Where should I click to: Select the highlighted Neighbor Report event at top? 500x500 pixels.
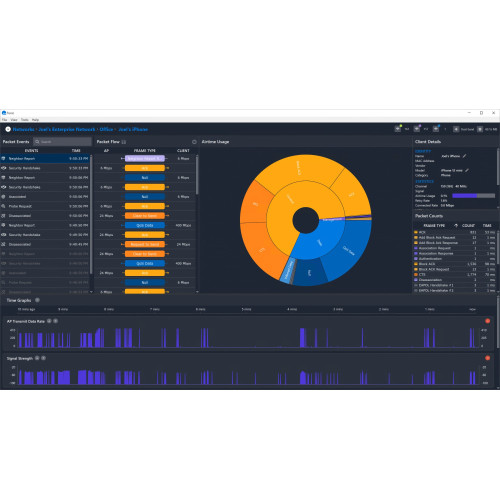point(46,158)
